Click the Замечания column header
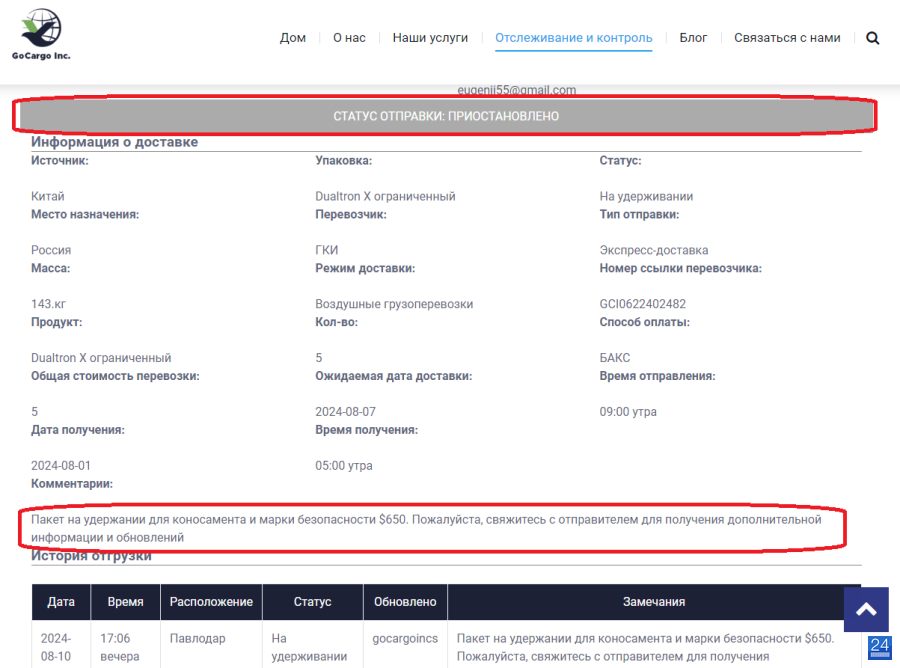Screen dimensions: 900x668 click(x=654, y=602)
